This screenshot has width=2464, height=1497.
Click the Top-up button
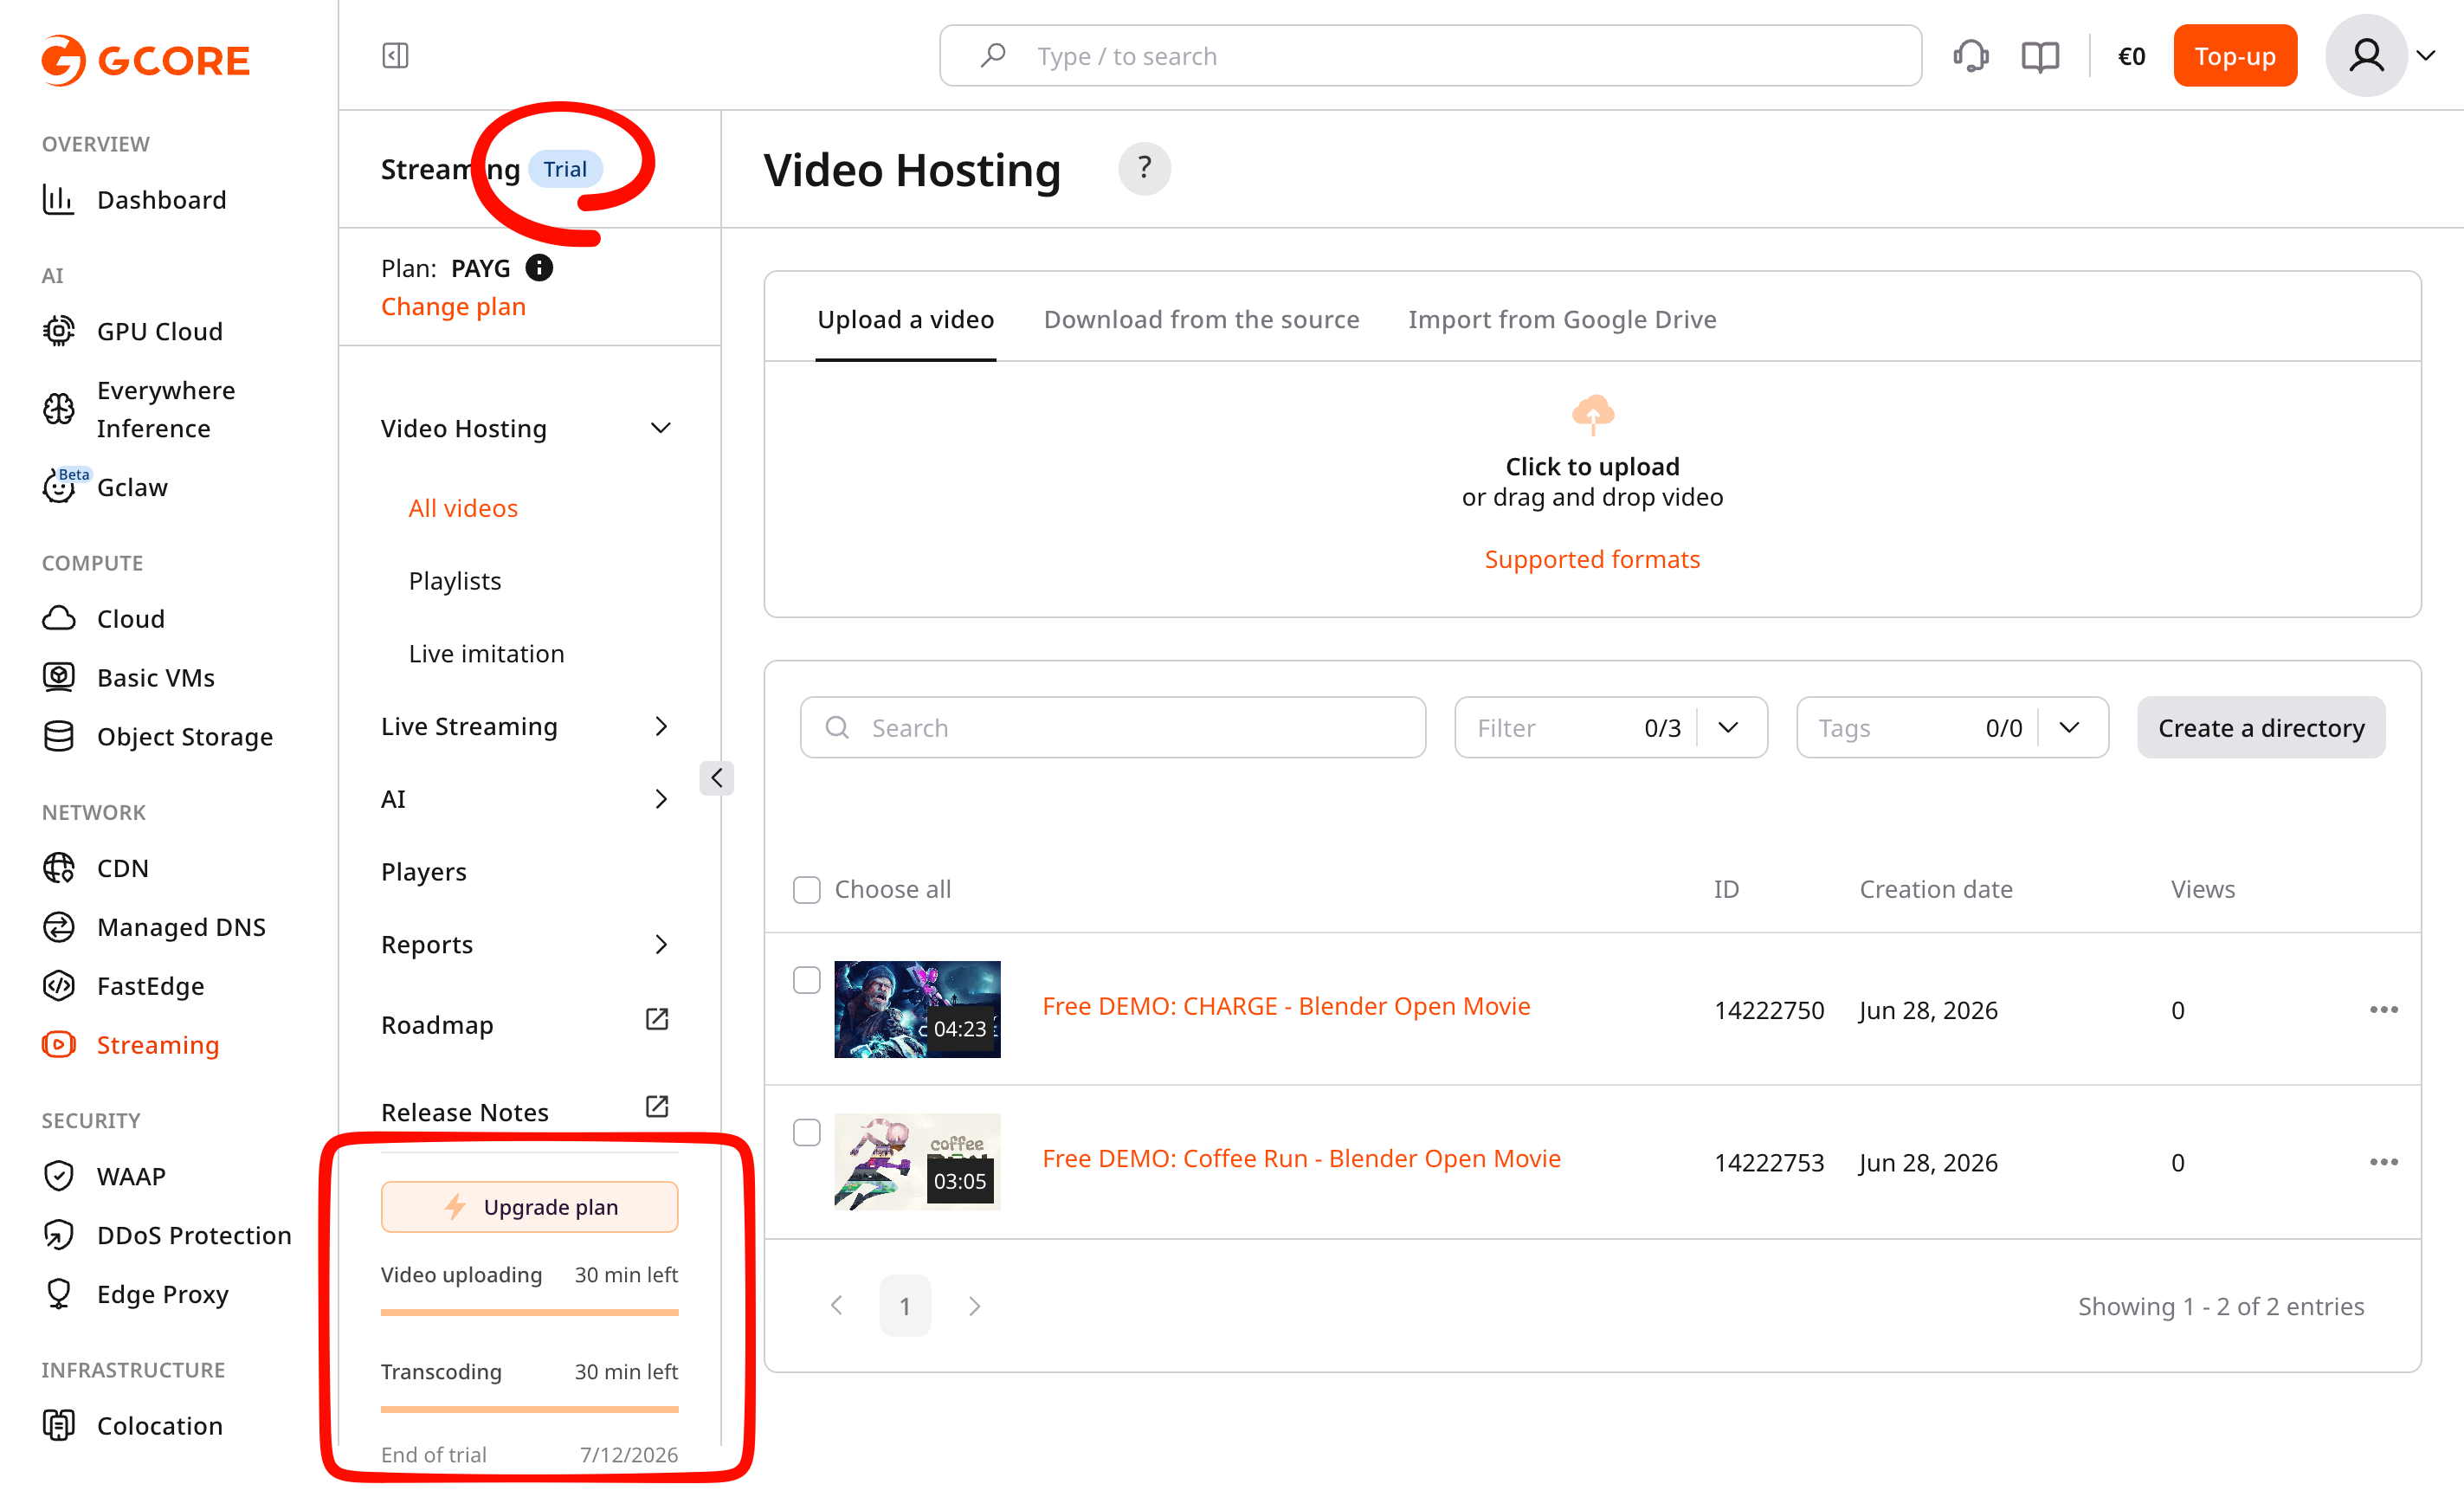pos(2234,56)
